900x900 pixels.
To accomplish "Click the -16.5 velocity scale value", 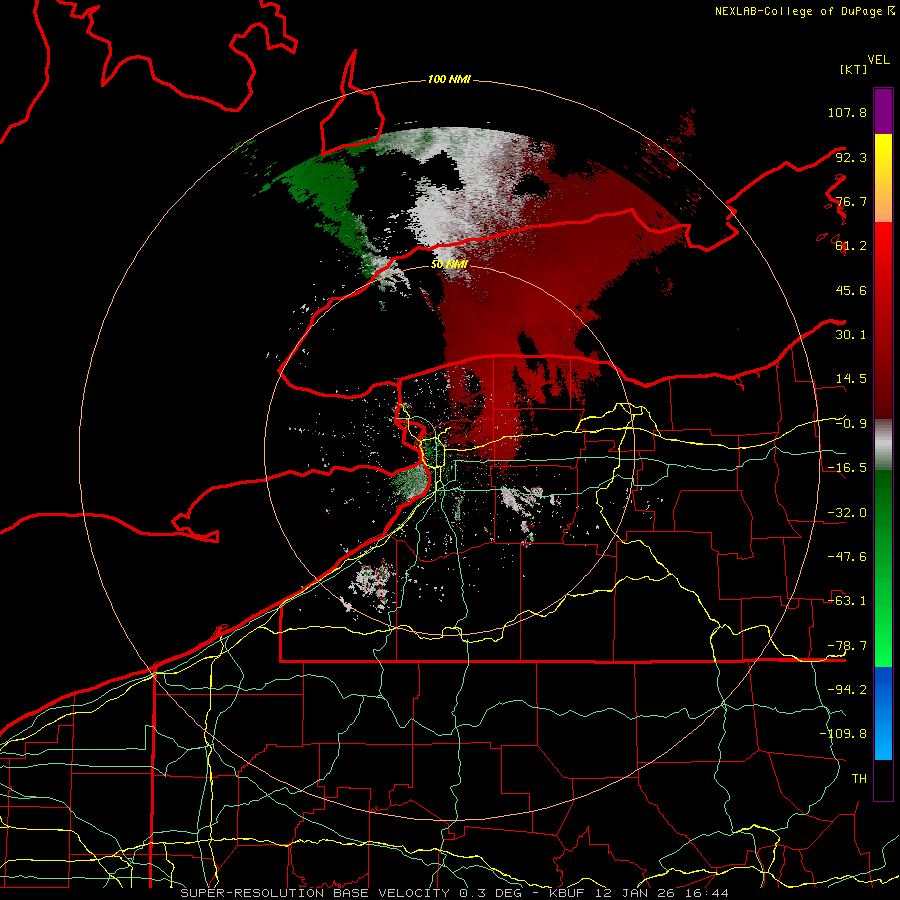I will pyautogui.click(x=847, y=468).
